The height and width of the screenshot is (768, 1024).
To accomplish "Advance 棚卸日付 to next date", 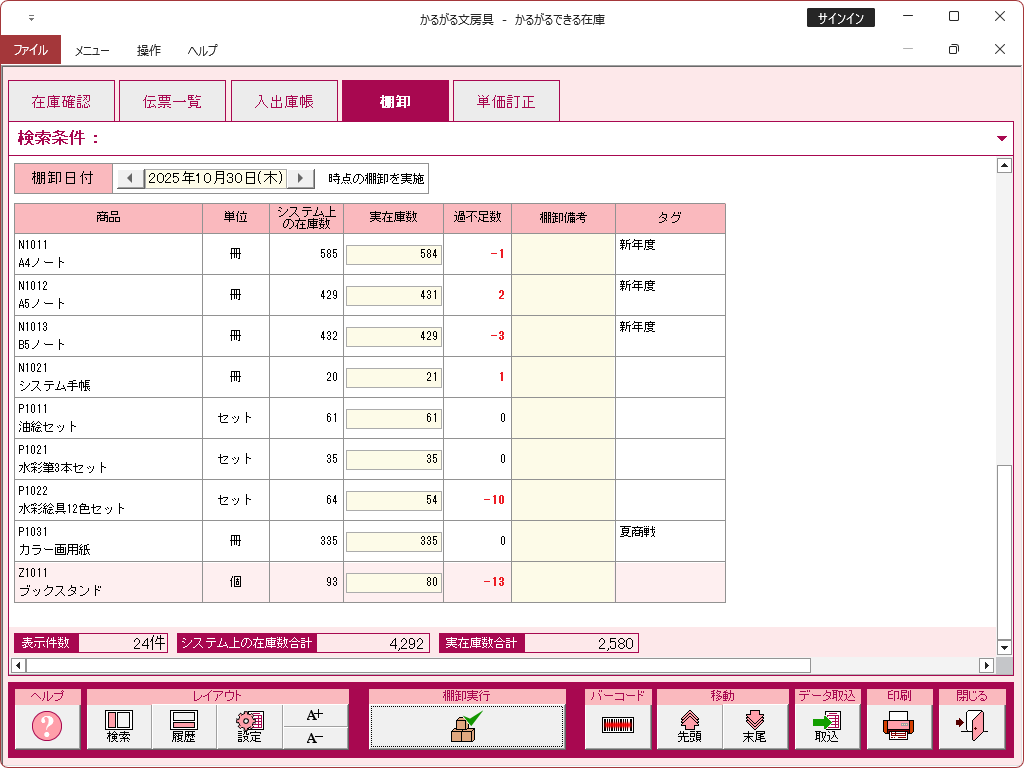I will [300, 178].
